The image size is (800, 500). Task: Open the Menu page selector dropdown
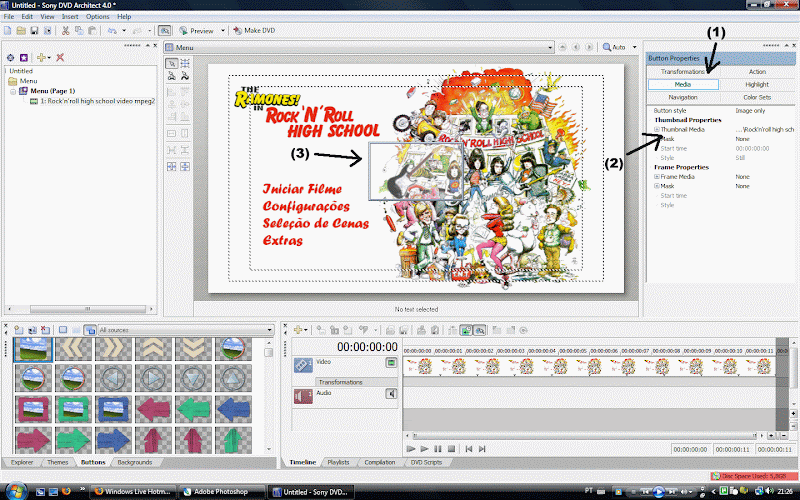pos(550,47)
